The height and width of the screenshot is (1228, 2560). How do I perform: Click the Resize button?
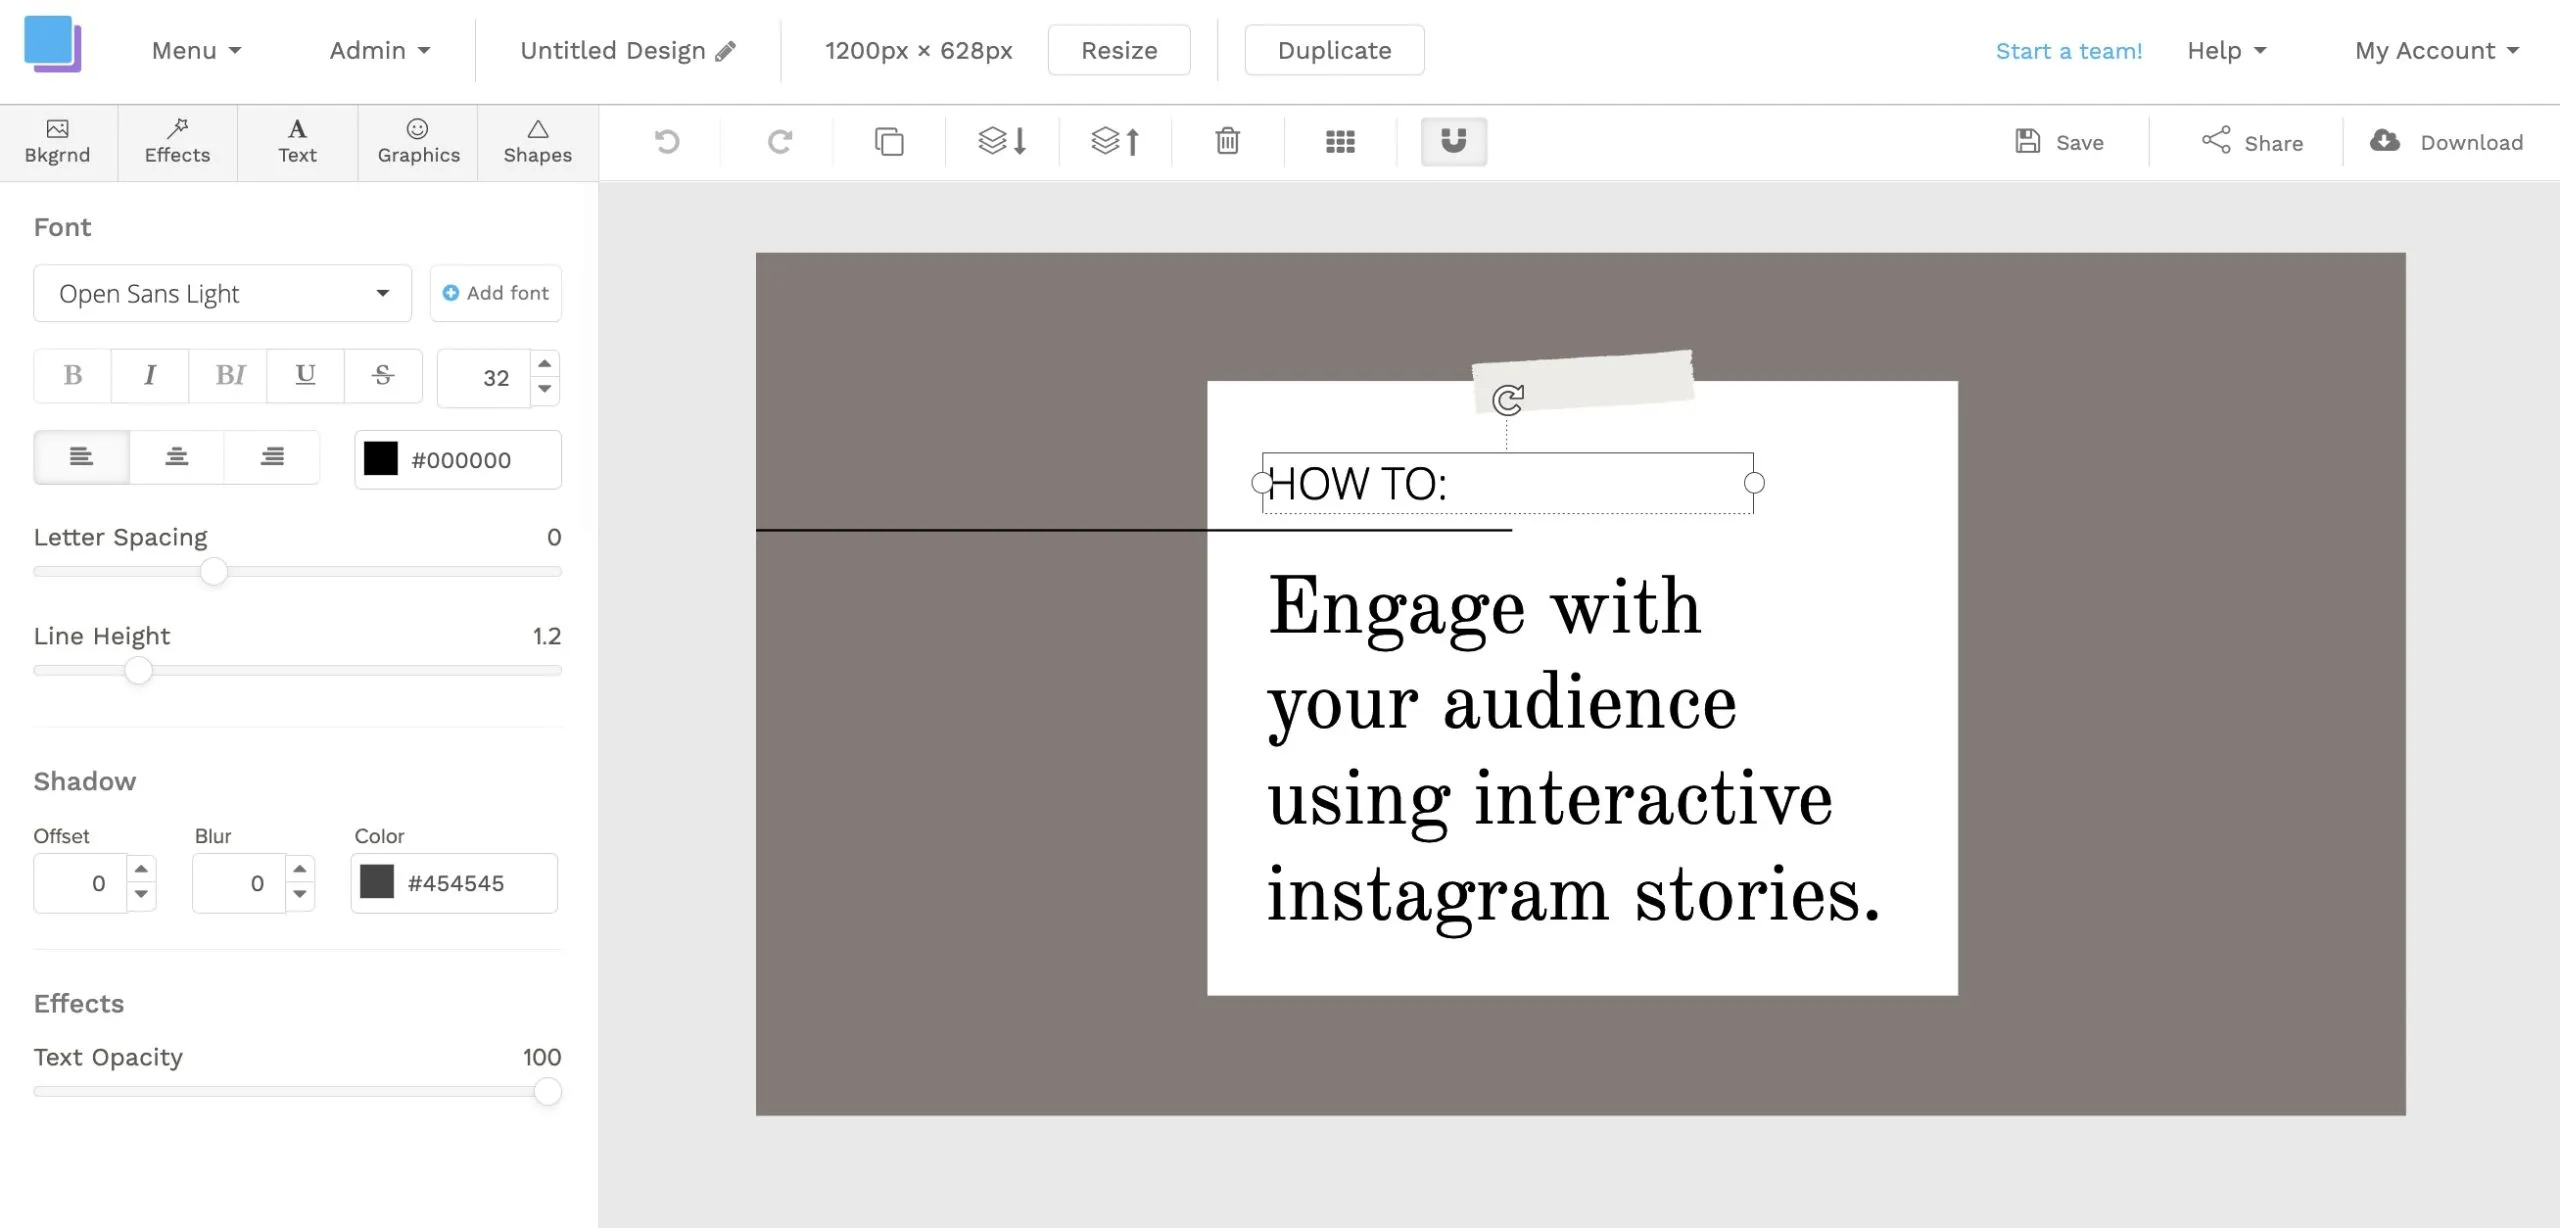[1119, 51]
